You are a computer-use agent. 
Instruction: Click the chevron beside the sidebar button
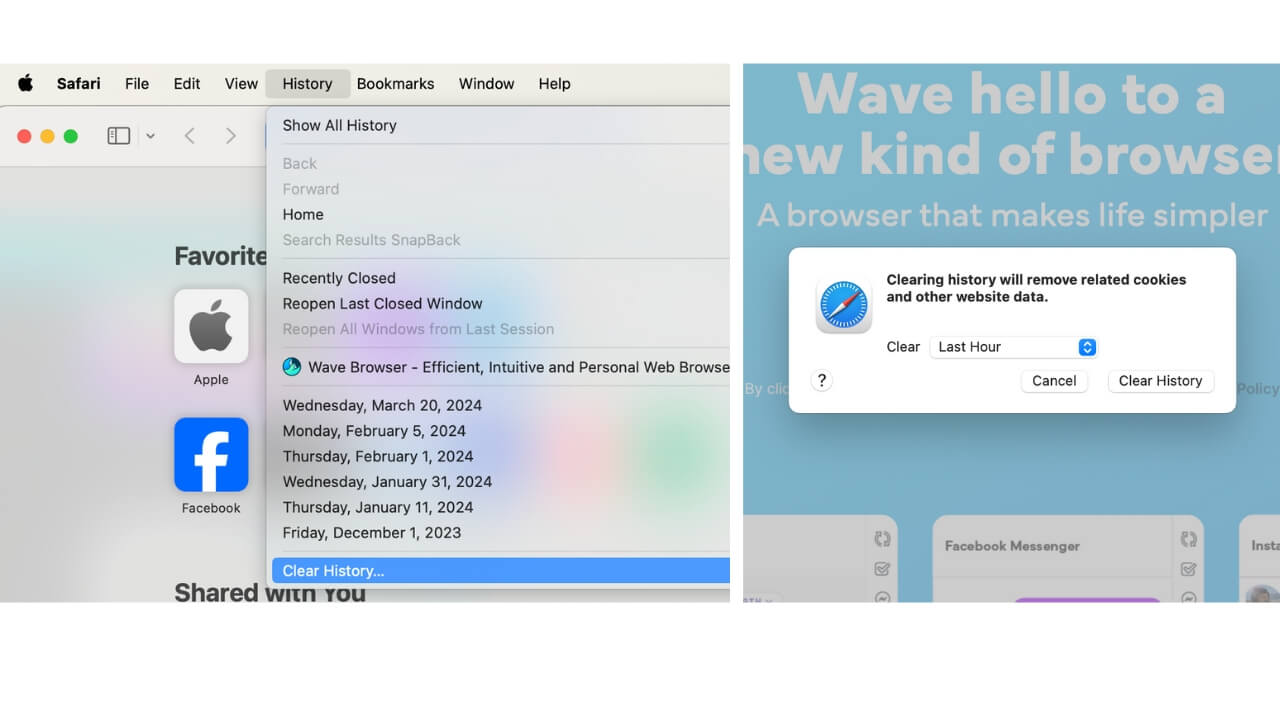point(150,135)
